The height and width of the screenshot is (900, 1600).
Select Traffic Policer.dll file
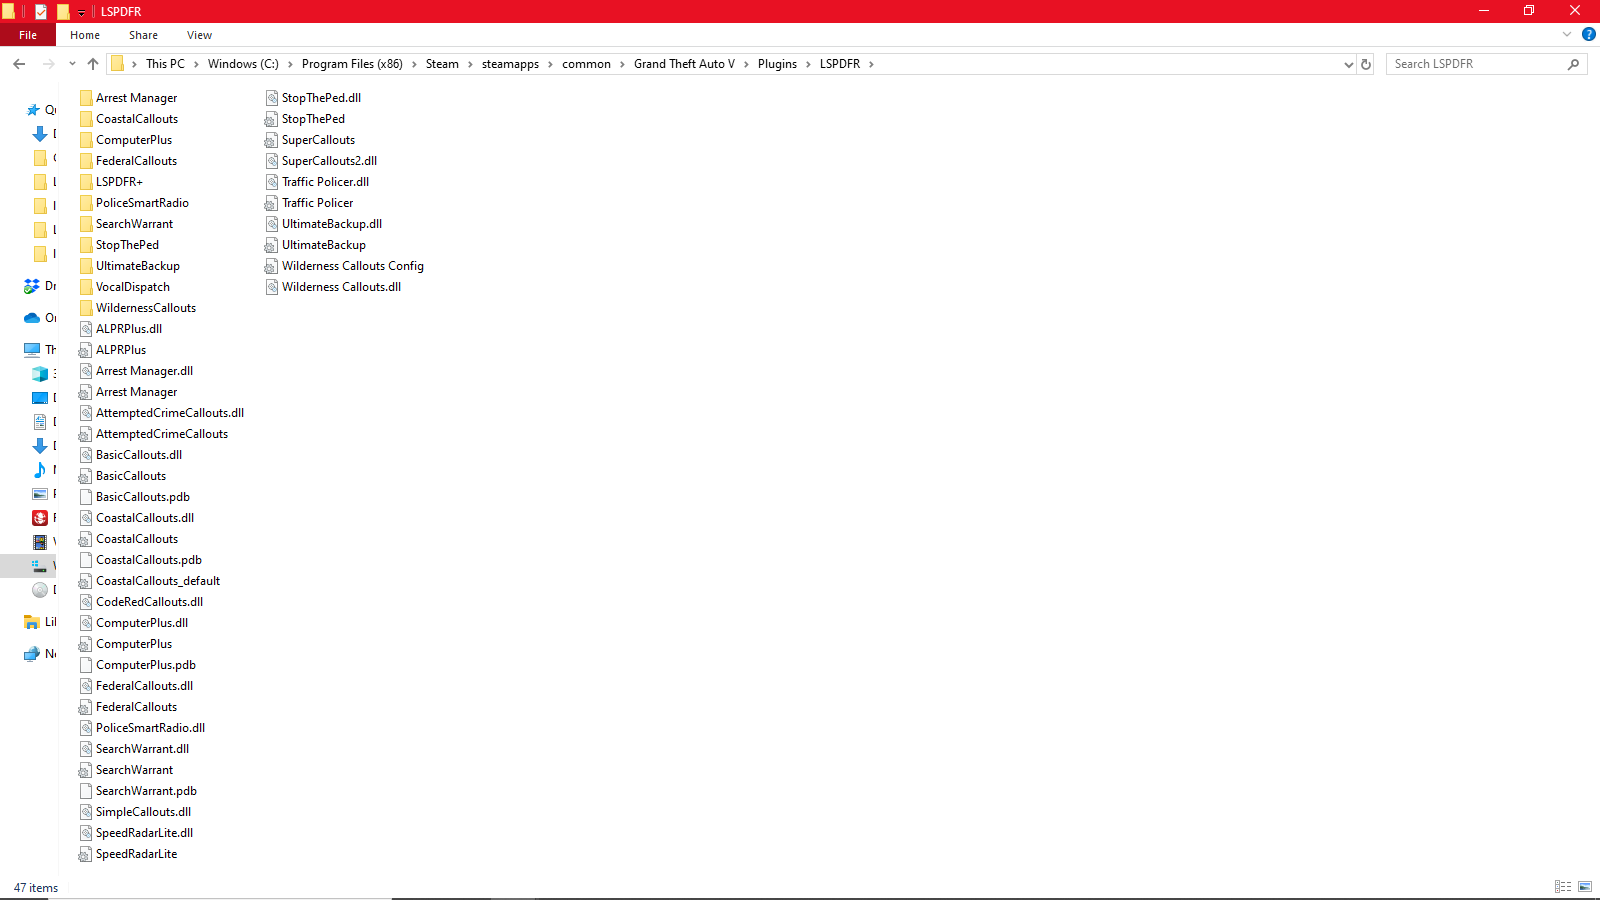tap(317, 182)
